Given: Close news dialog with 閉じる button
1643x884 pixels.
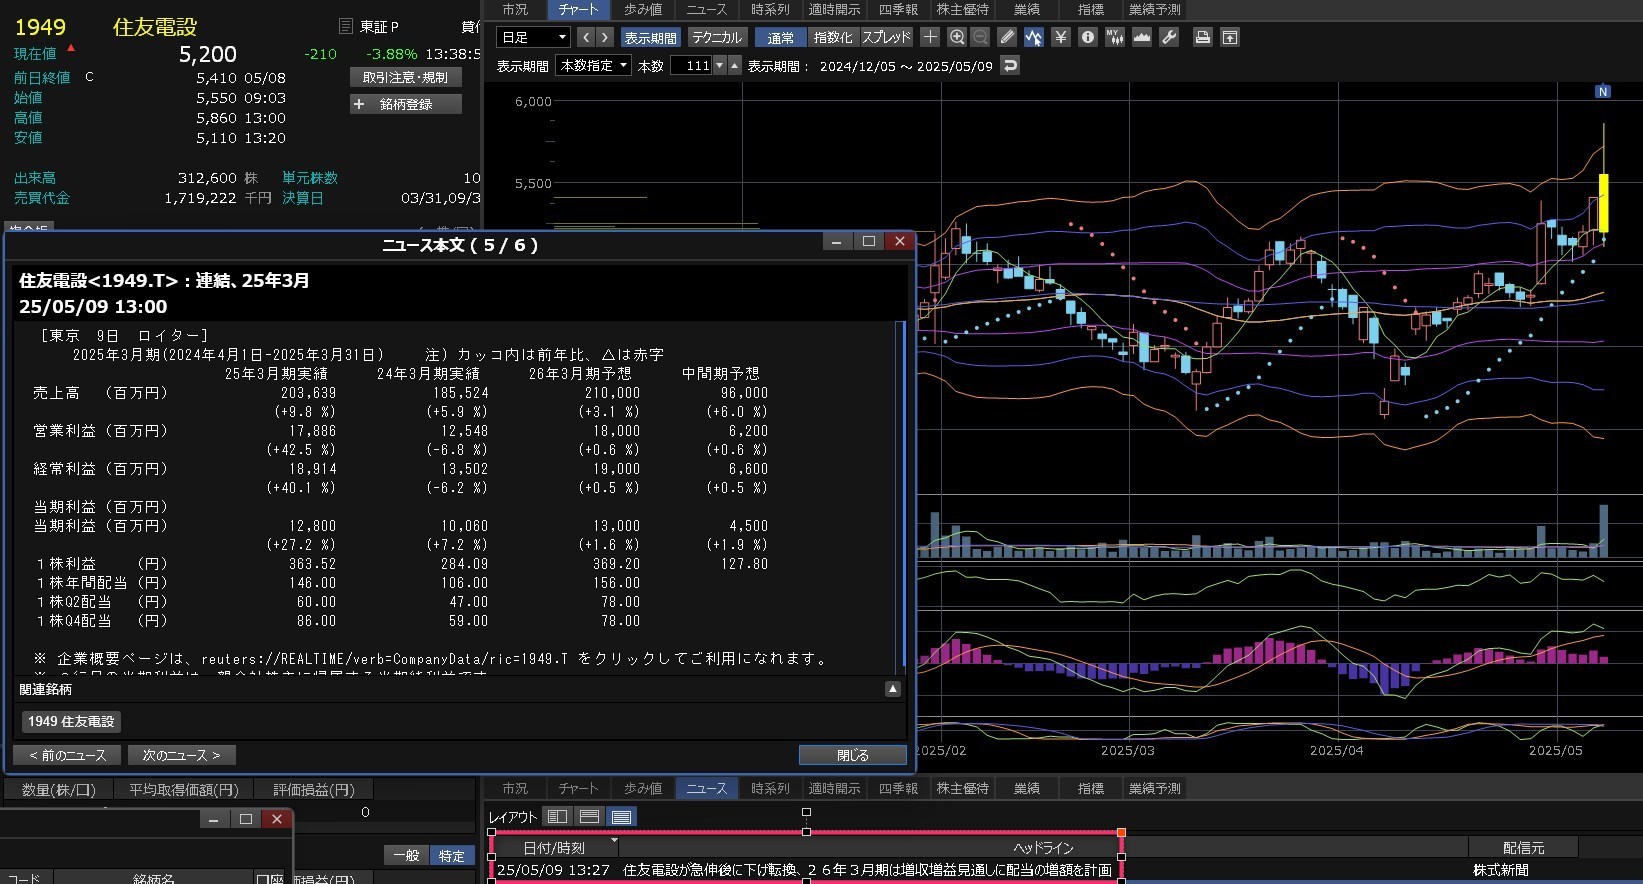Looking at the screenshot, I should pyautogui.click(x=852, y=755).
